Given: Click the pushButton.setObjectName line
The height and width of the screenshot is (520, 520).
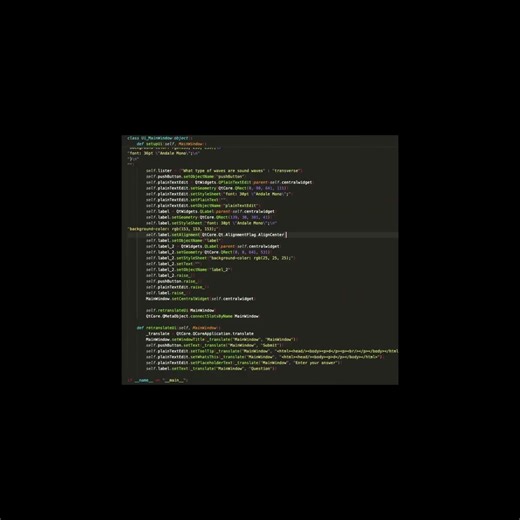Looking at the screenshot, I should (x=196, y=176).
